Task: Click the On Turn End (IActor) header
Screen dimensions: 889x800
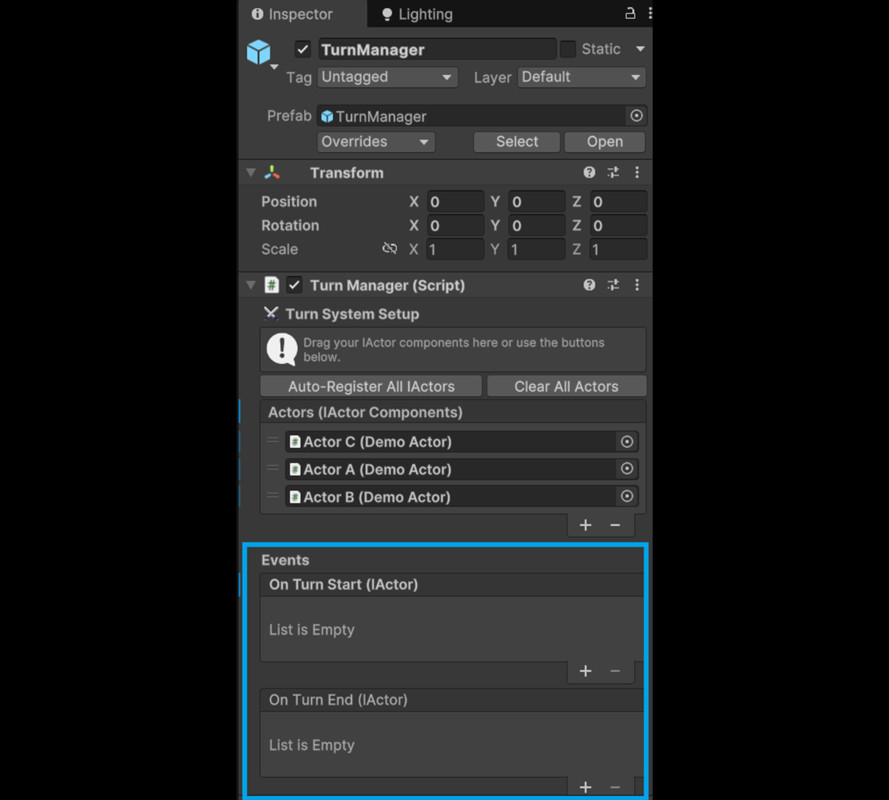Action: coord(451,700)
